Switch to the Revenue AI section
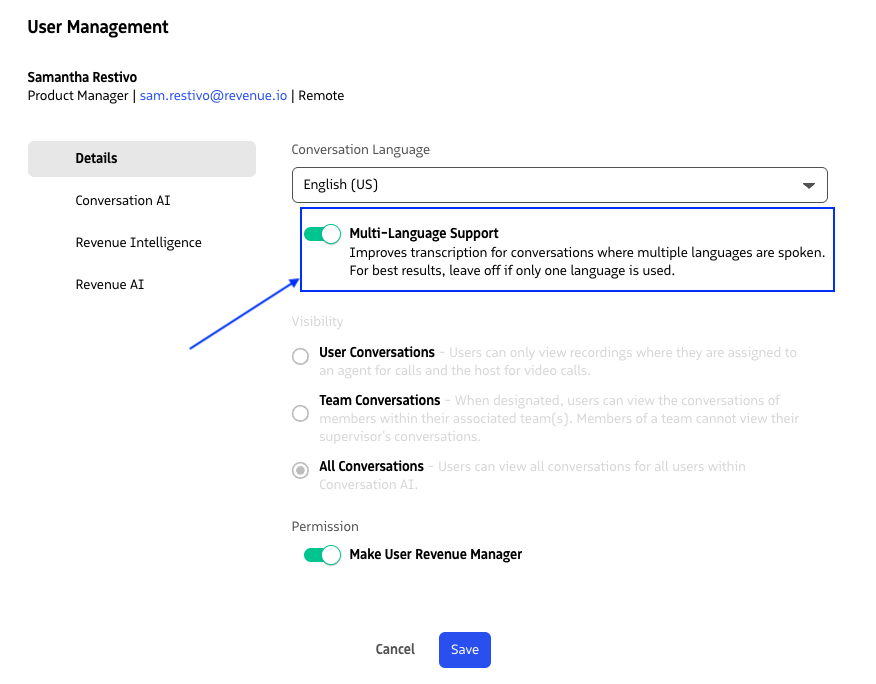The width and height of the screenshot is (876, 684). tap(110, 284)
